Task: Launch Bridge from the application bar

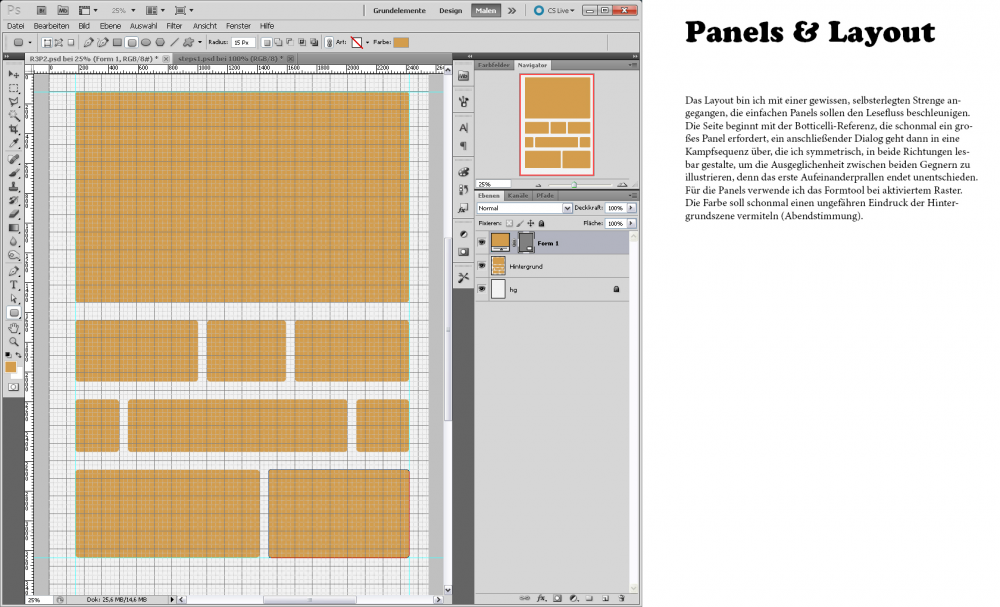Action: coord(41,10)
